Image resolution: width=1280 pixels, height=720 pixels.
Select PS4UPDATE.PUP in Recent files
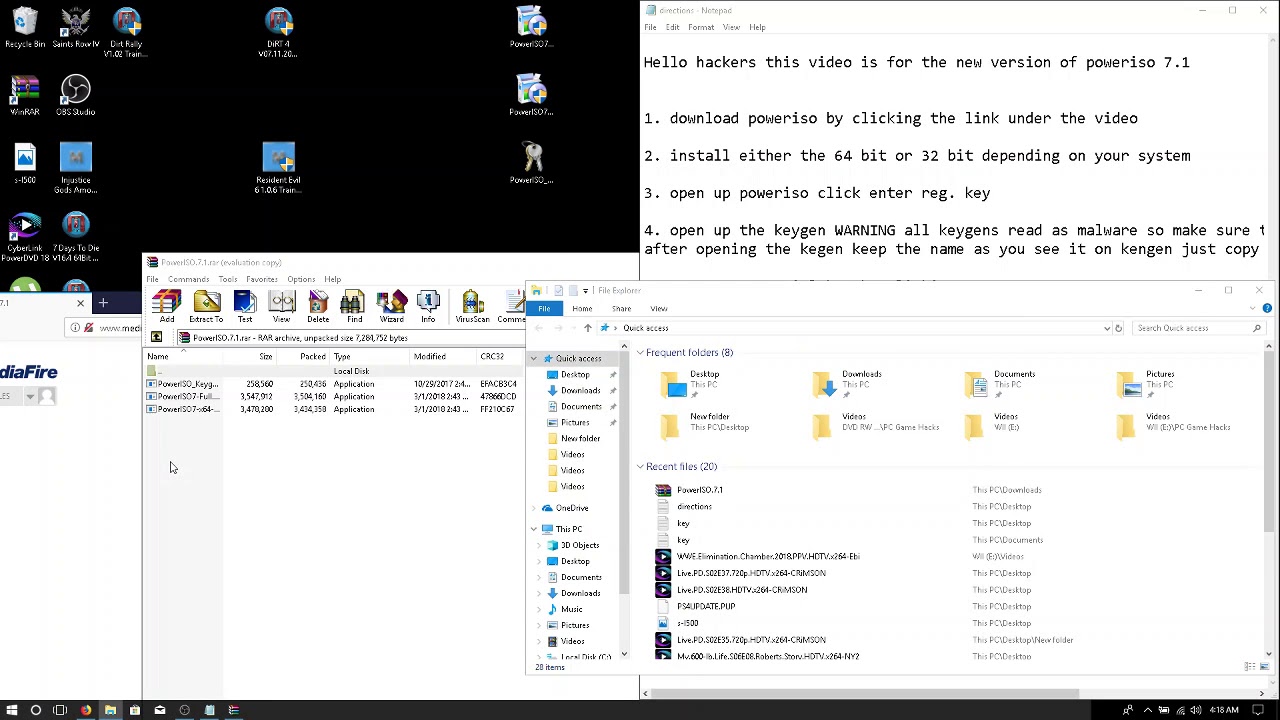tap(705, 606)
